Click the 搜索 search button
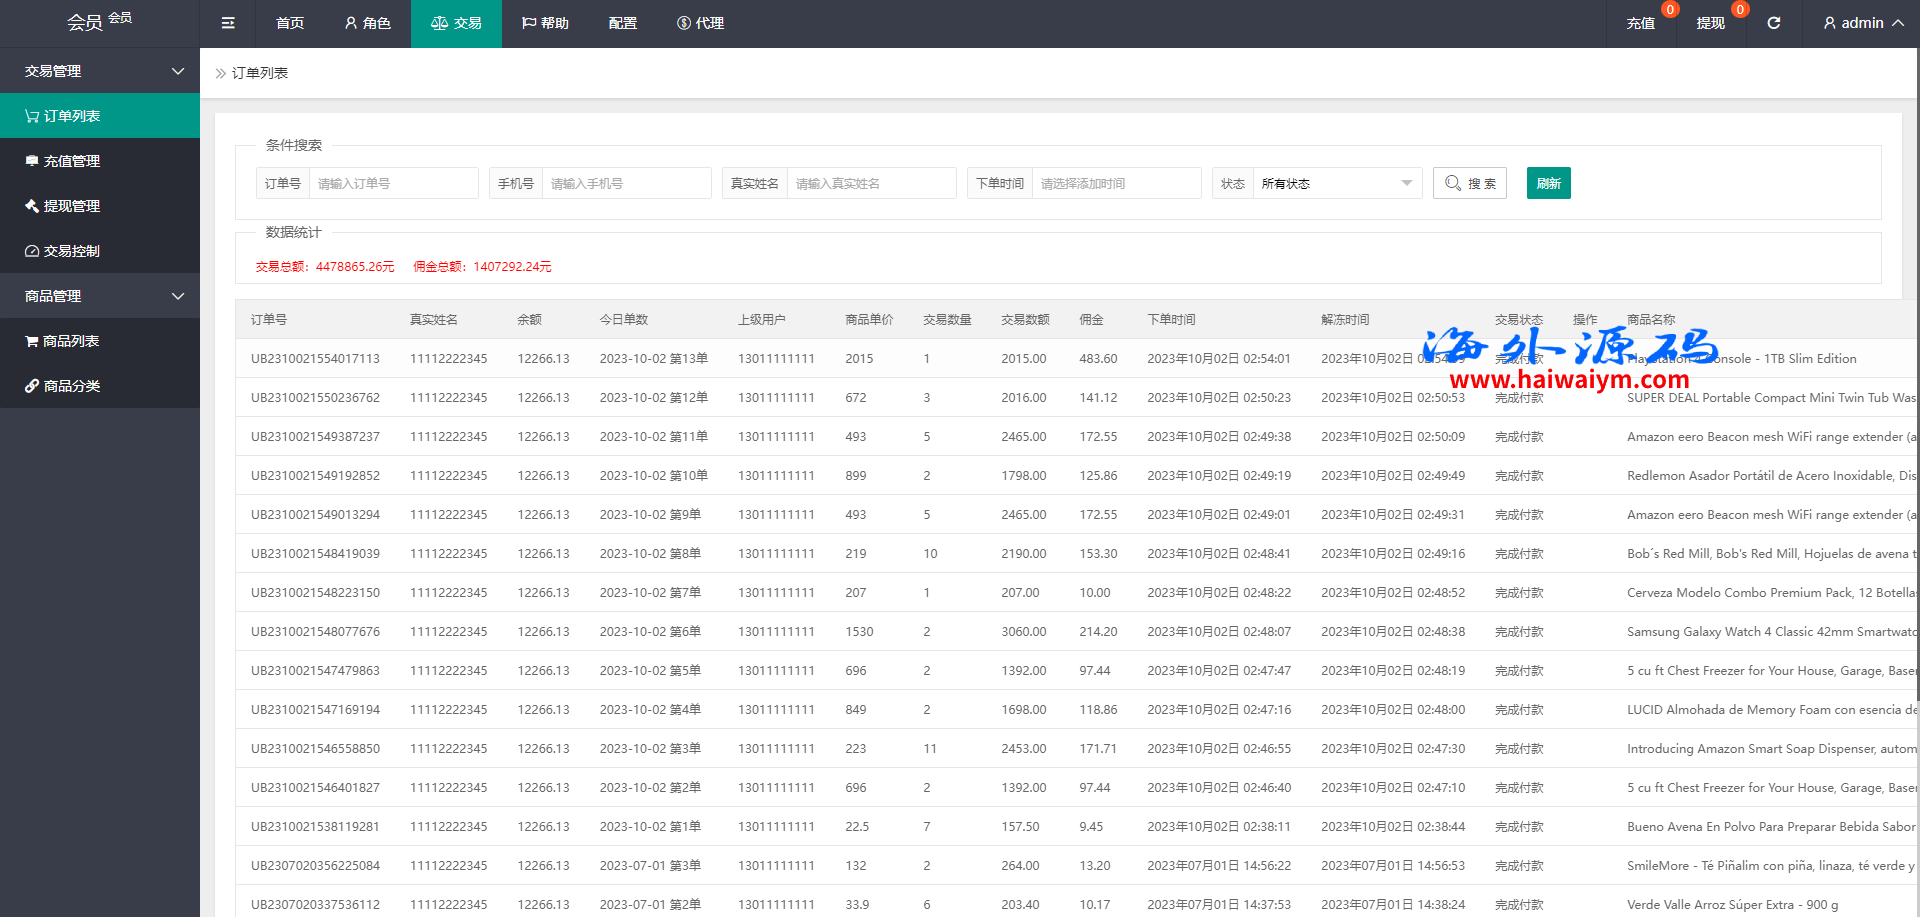Screen dimensions: 1920x917 [1470, 183]
